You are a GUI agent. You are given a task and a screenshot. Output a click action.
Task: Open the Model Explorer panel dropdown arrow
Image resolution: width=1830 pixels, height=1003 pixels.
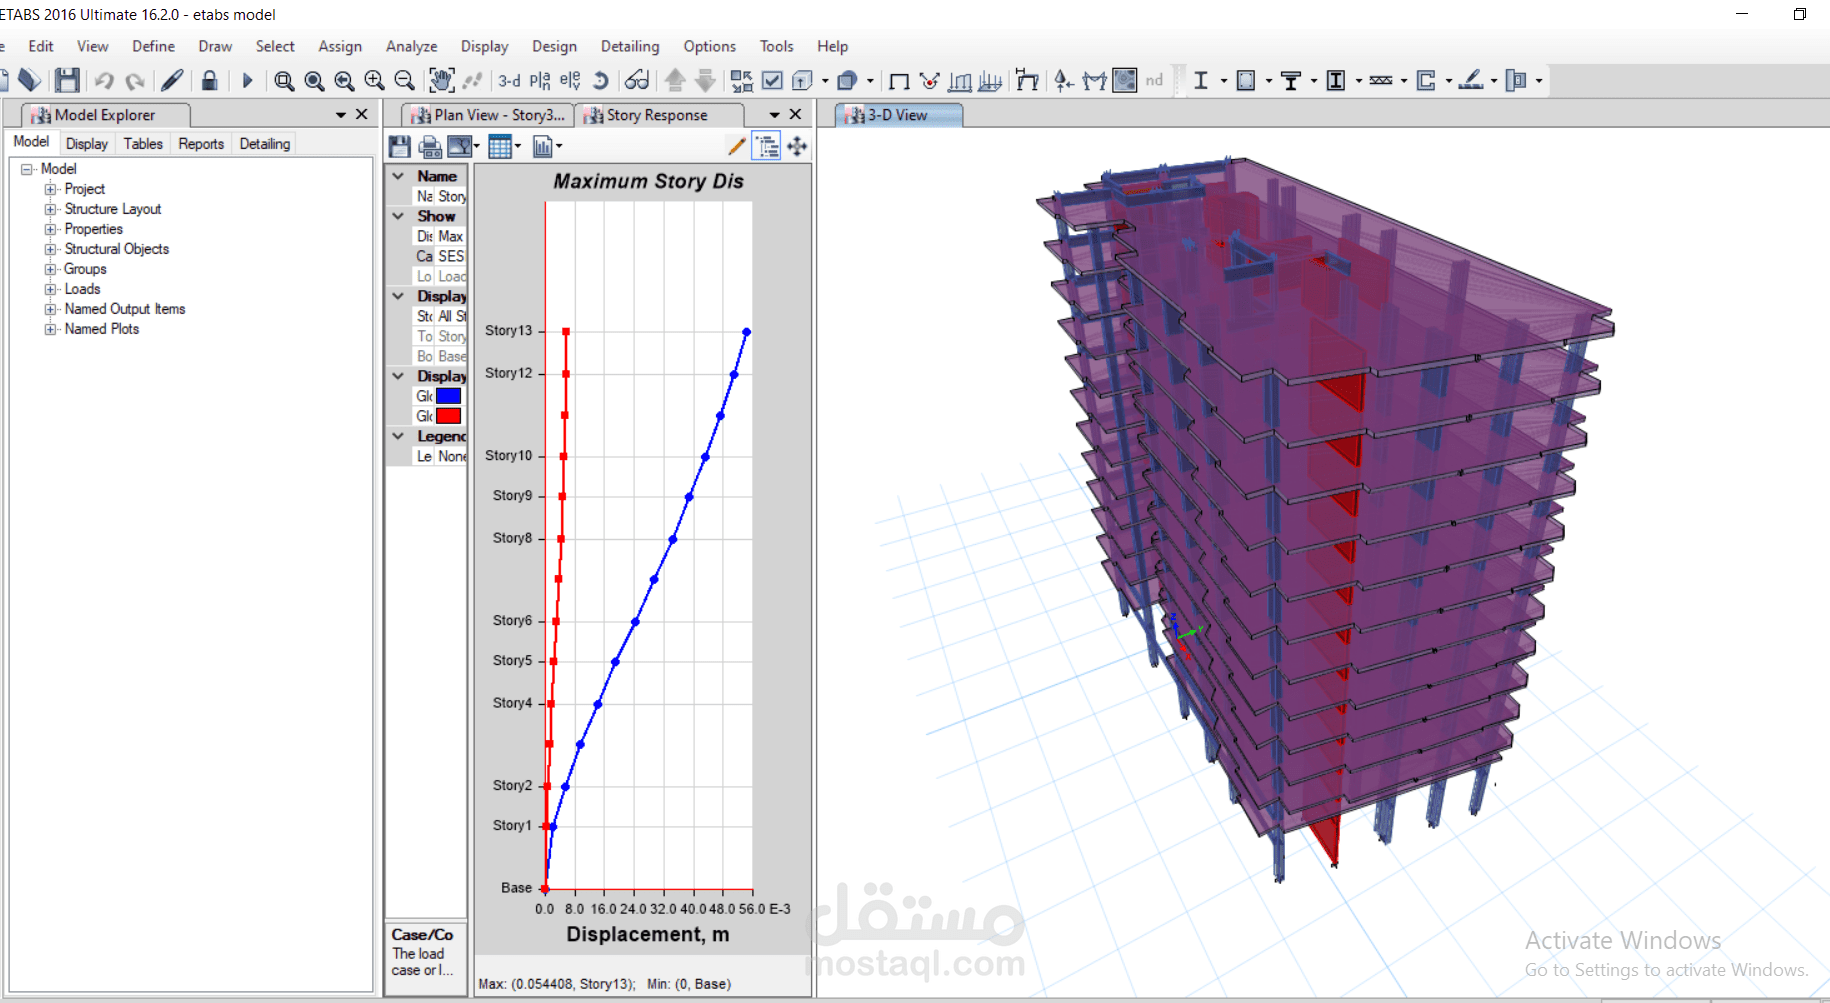340,115
